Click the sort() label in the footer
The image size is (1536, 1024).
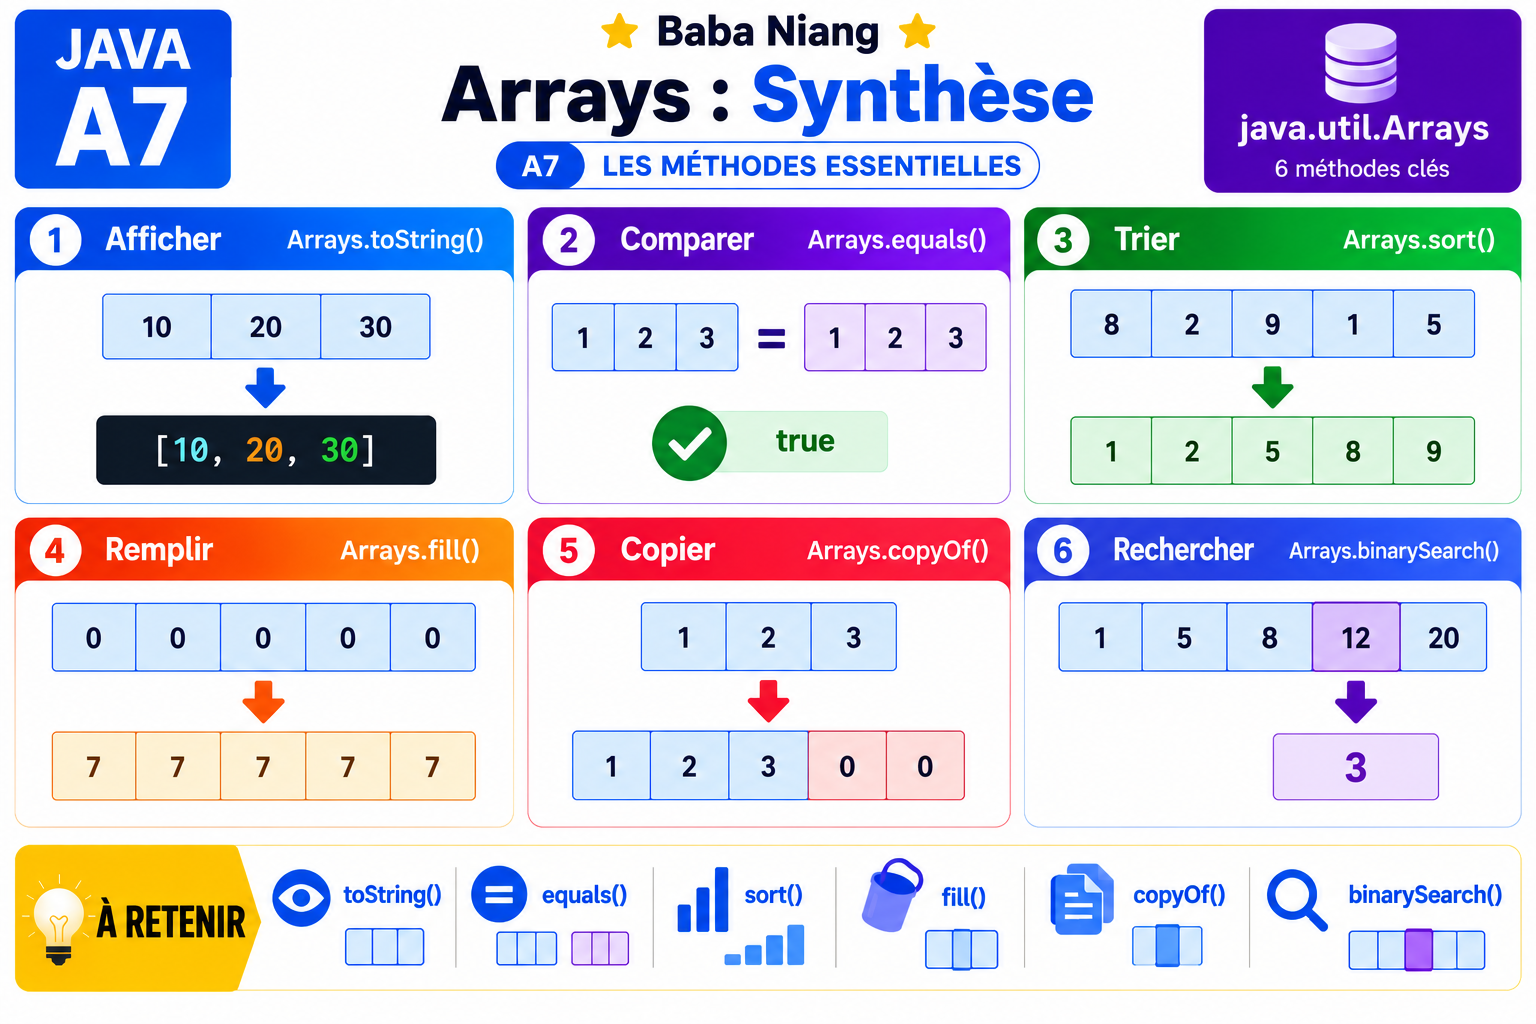(773, 895)
